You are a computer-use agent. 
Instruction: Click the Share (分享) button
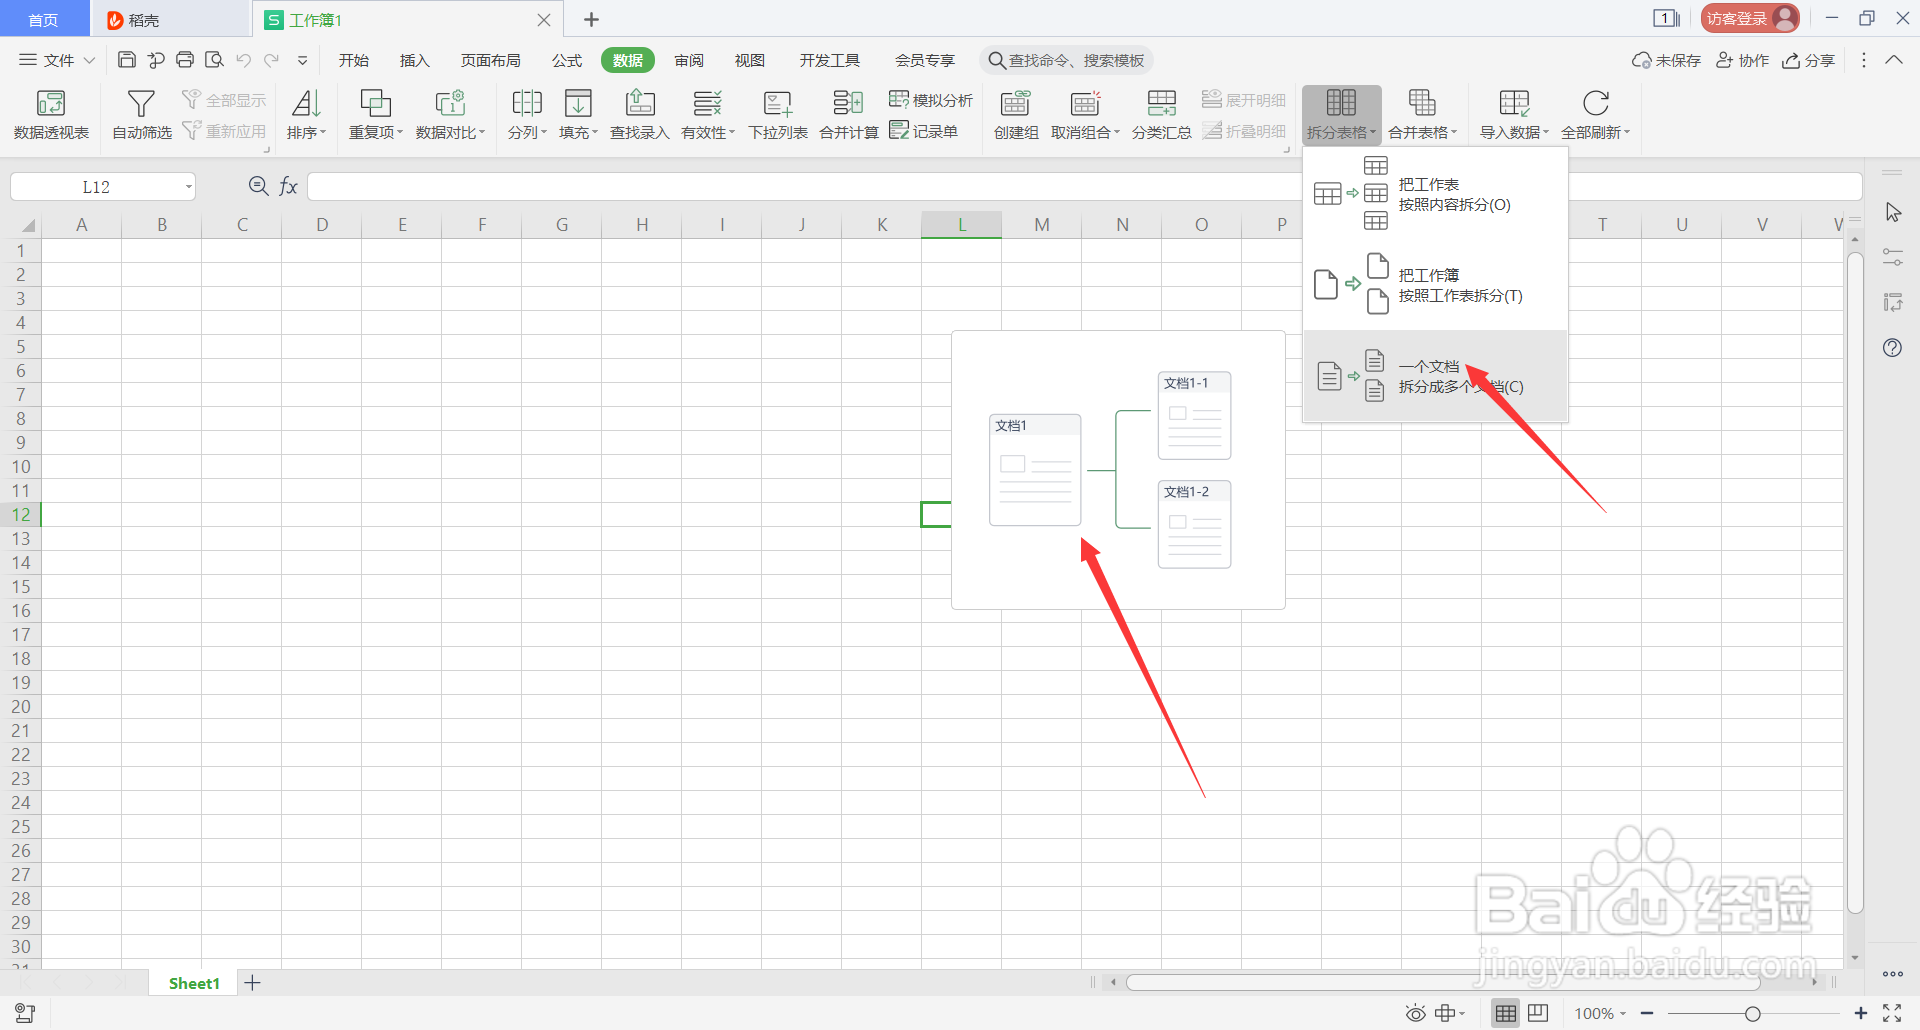click(x=1809, y=60)
